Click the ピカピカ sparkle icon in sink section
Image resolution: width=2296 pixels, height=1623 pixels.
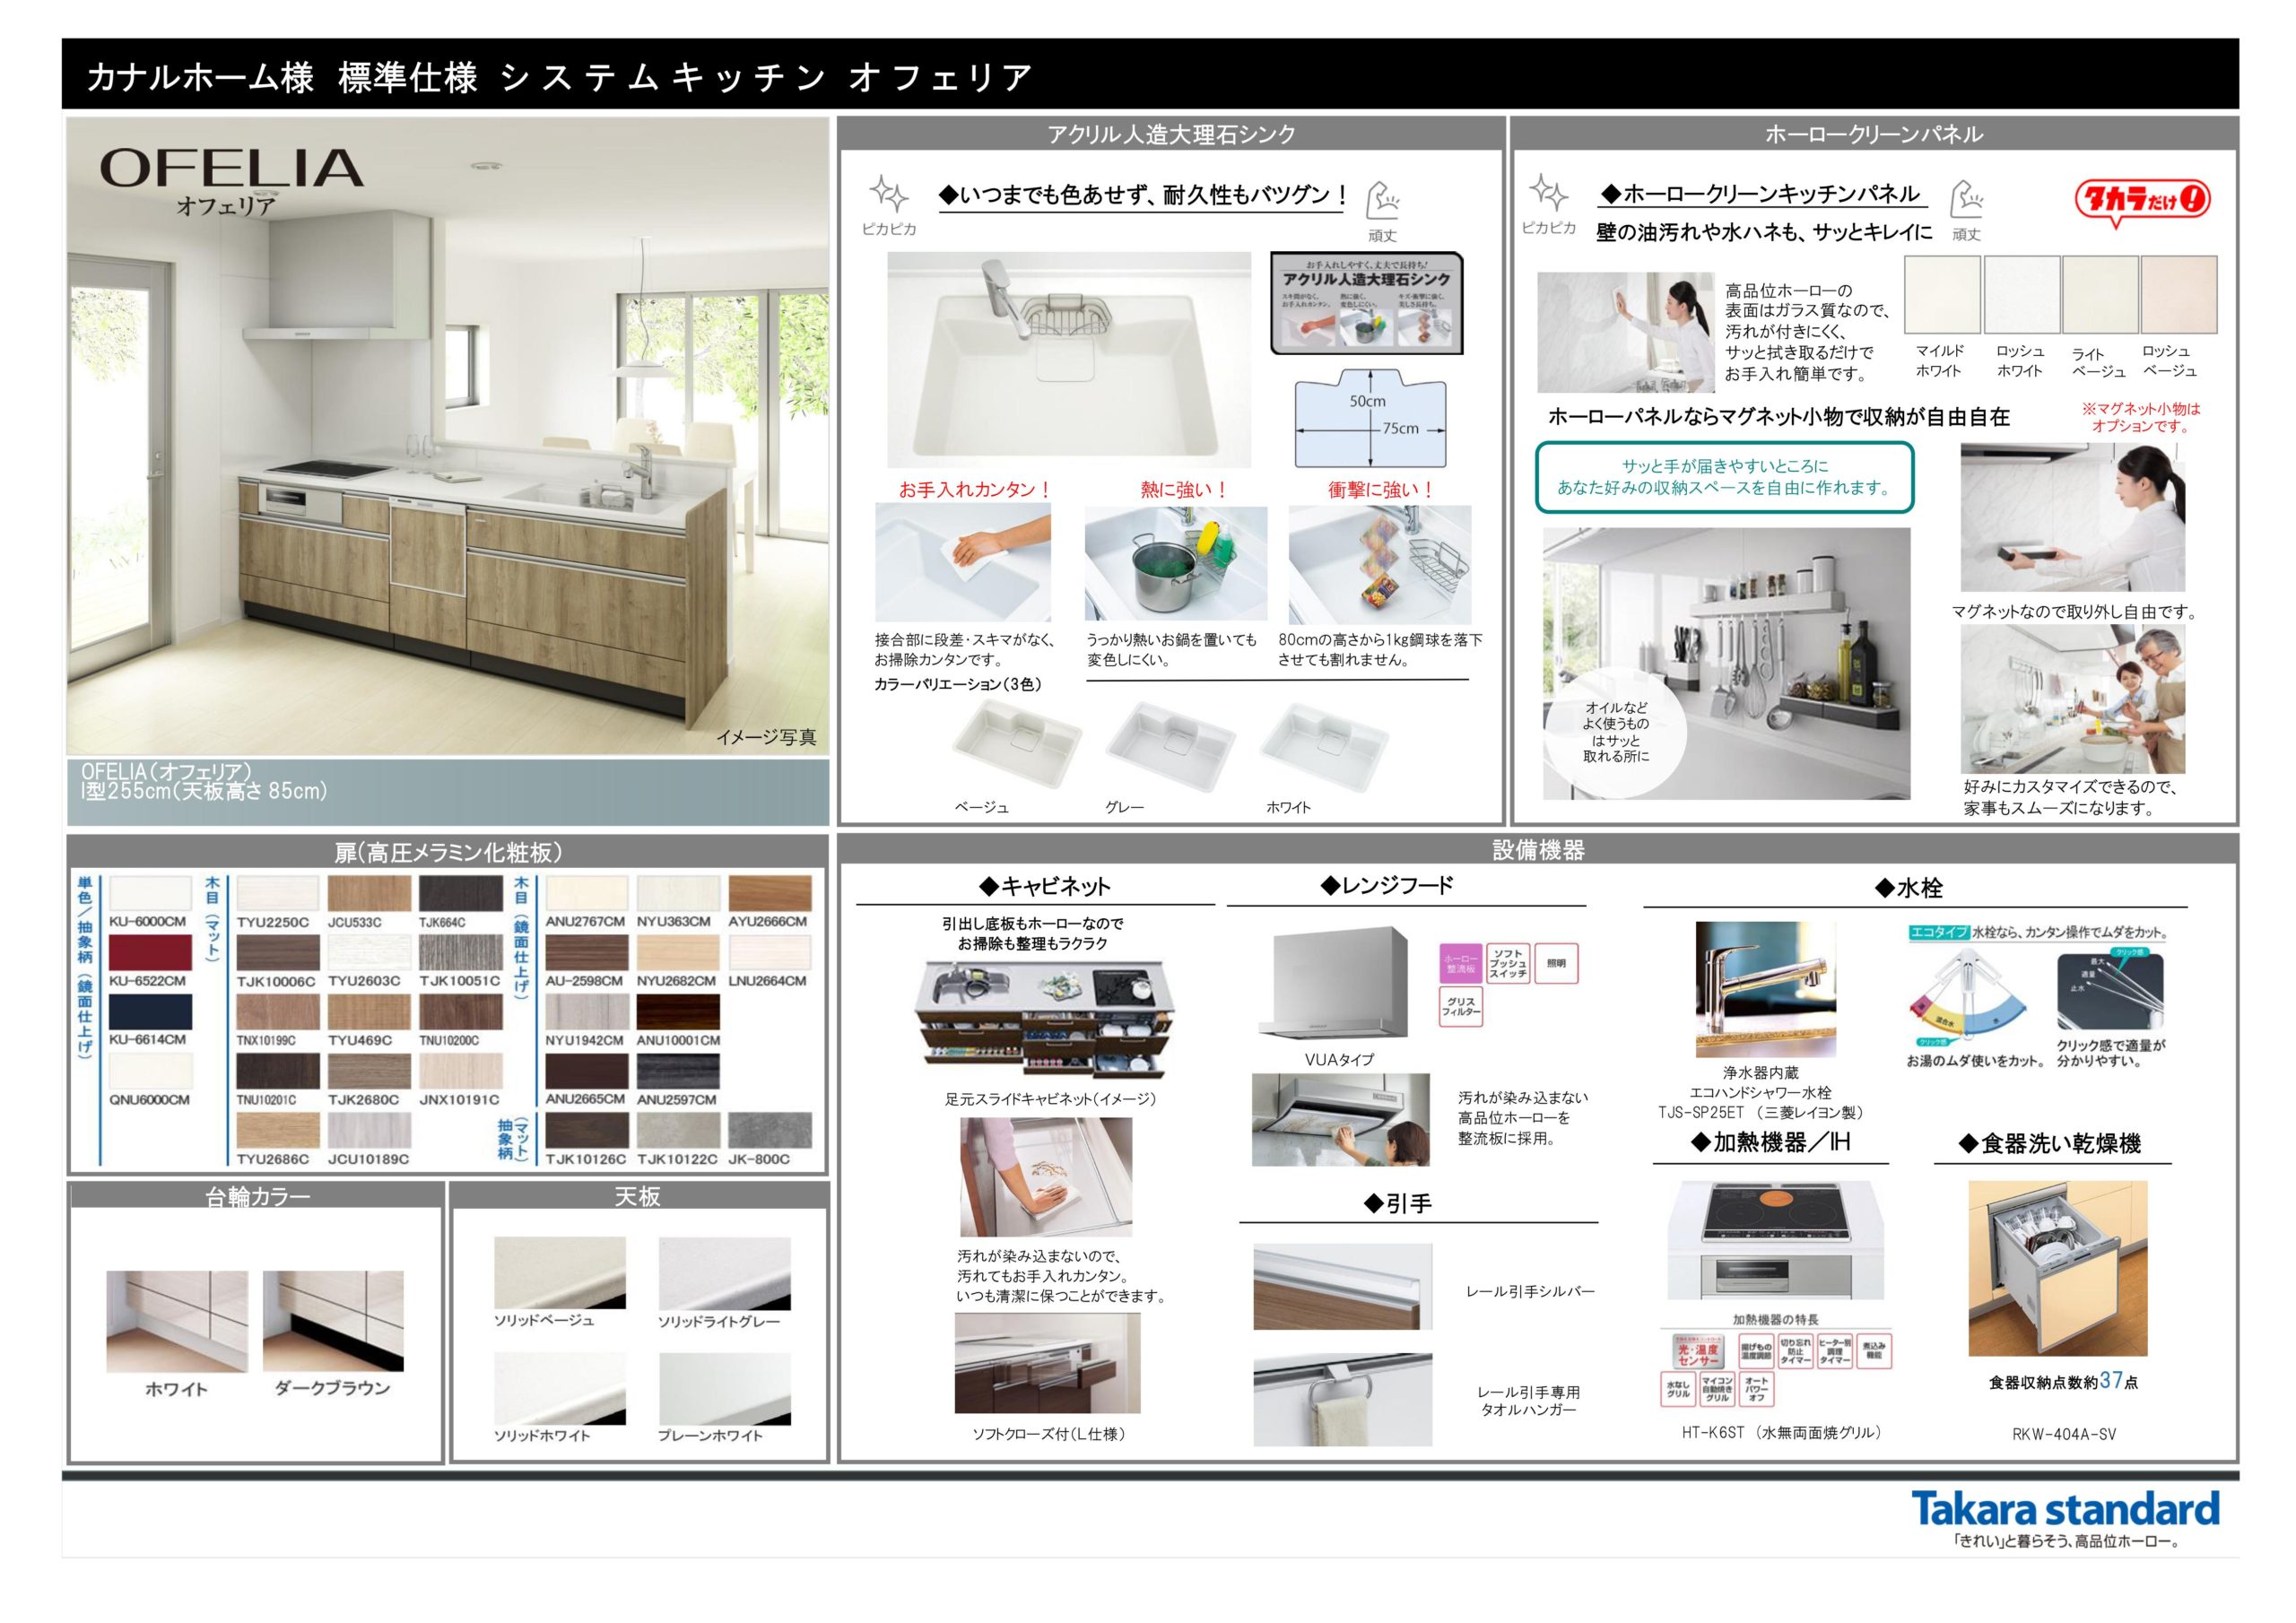pyautogui.click(x=888, y=194)
